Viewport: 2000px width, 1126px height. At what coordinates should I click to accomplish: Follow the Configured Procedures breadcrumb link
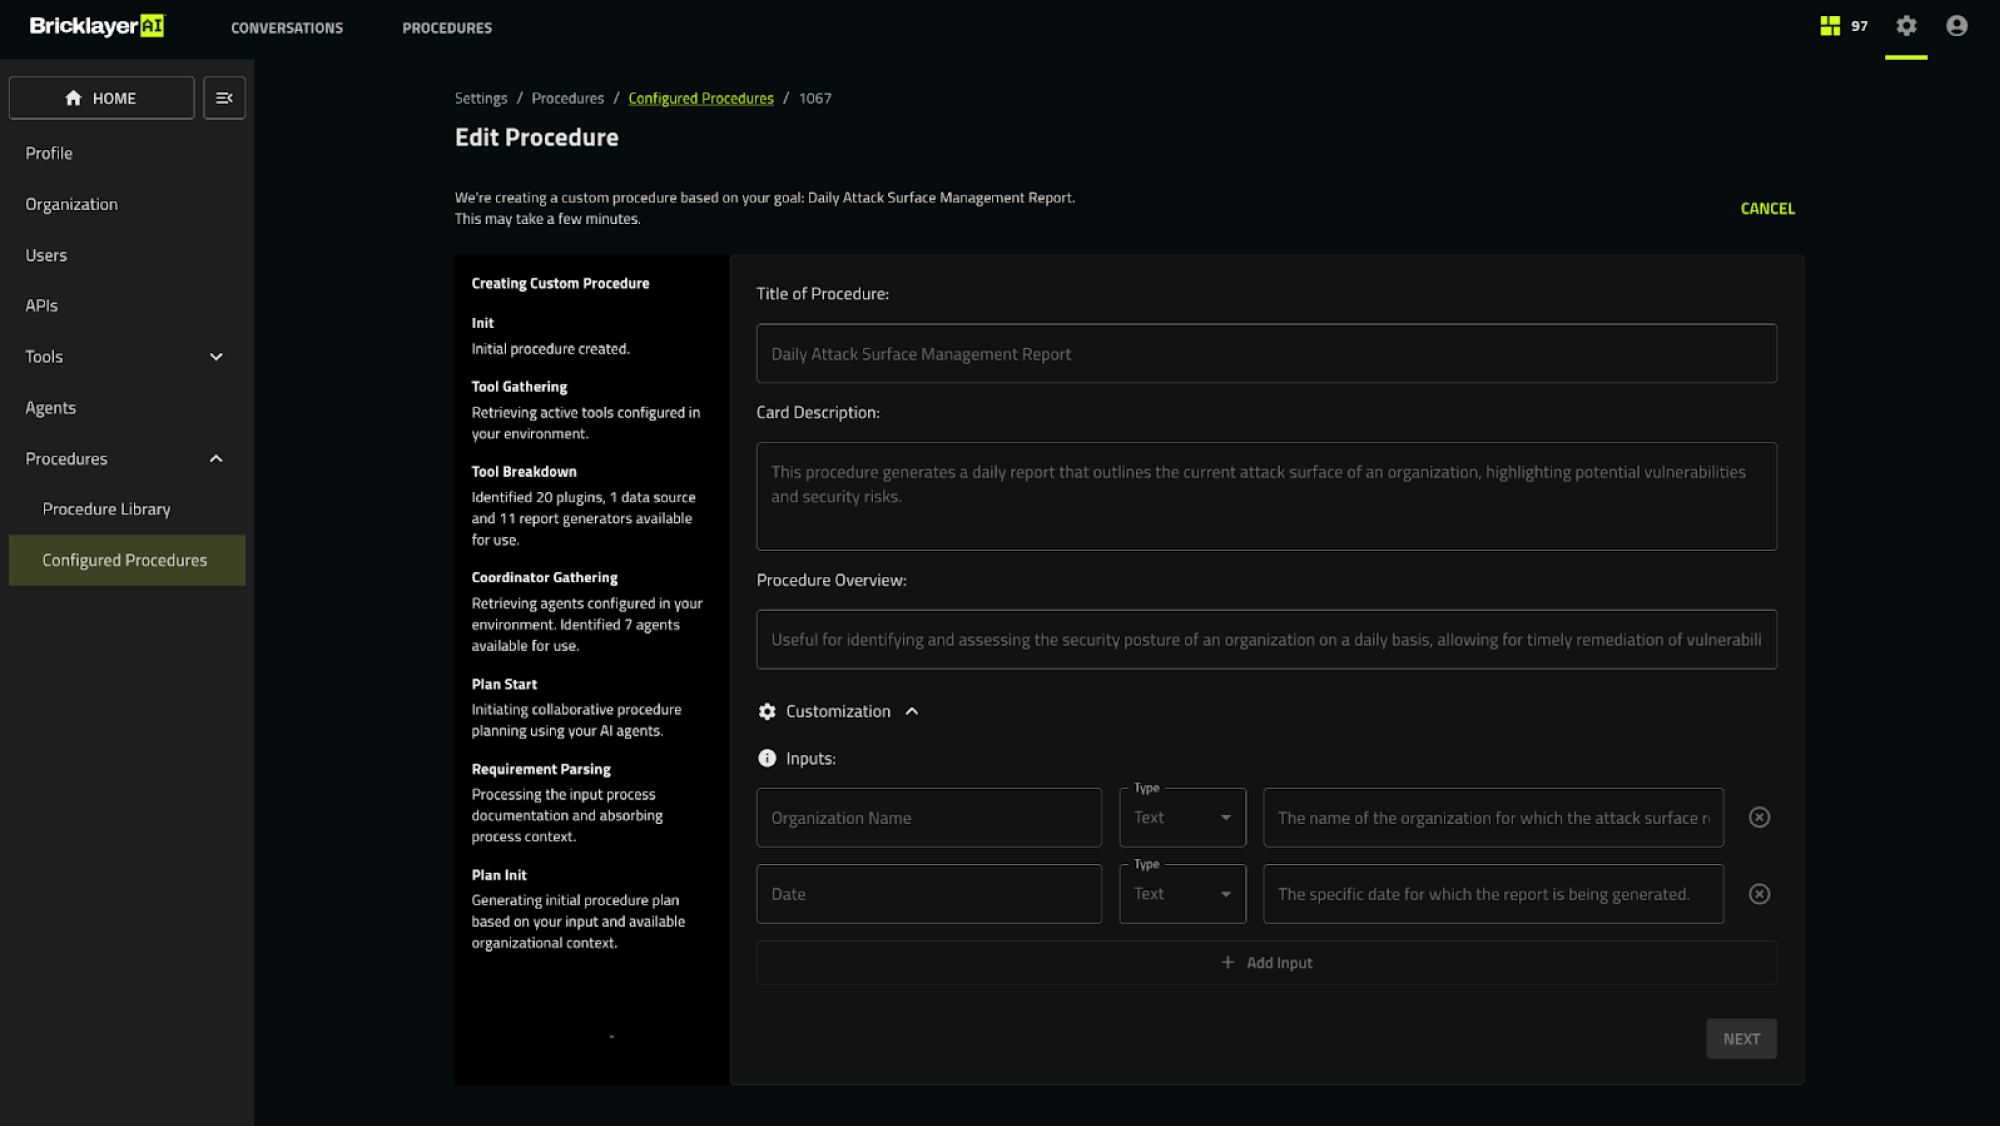point(700,98)
